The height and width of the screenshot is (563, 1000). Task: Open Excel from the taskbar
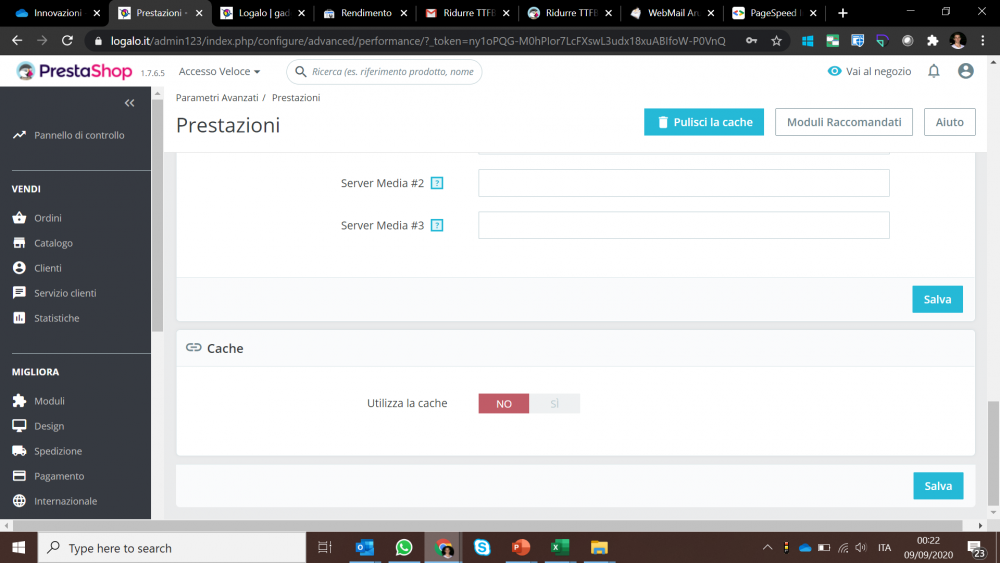point(560,548)
